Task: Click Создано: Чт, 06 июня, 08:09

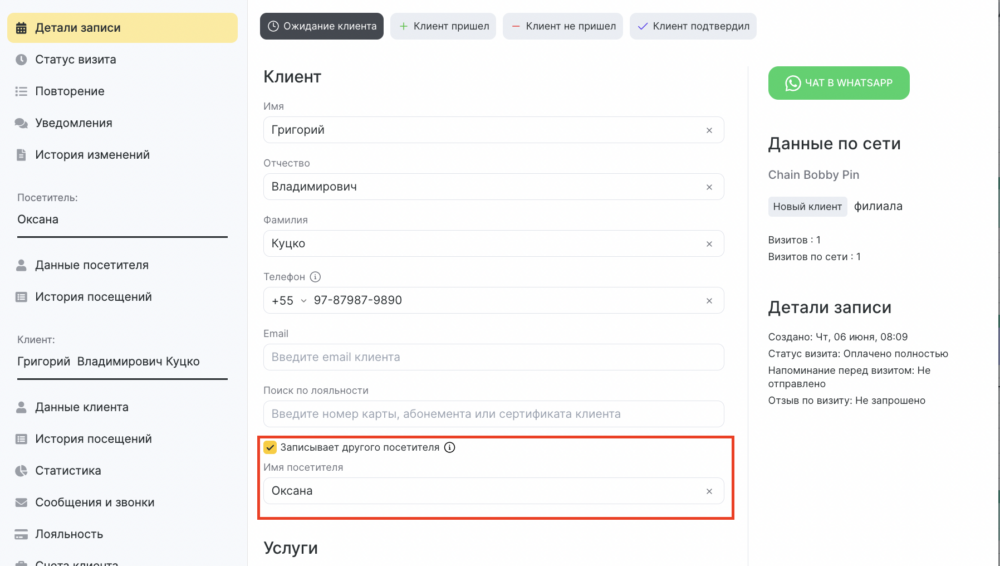Action: pyautogui.click(x=838, y=337)
